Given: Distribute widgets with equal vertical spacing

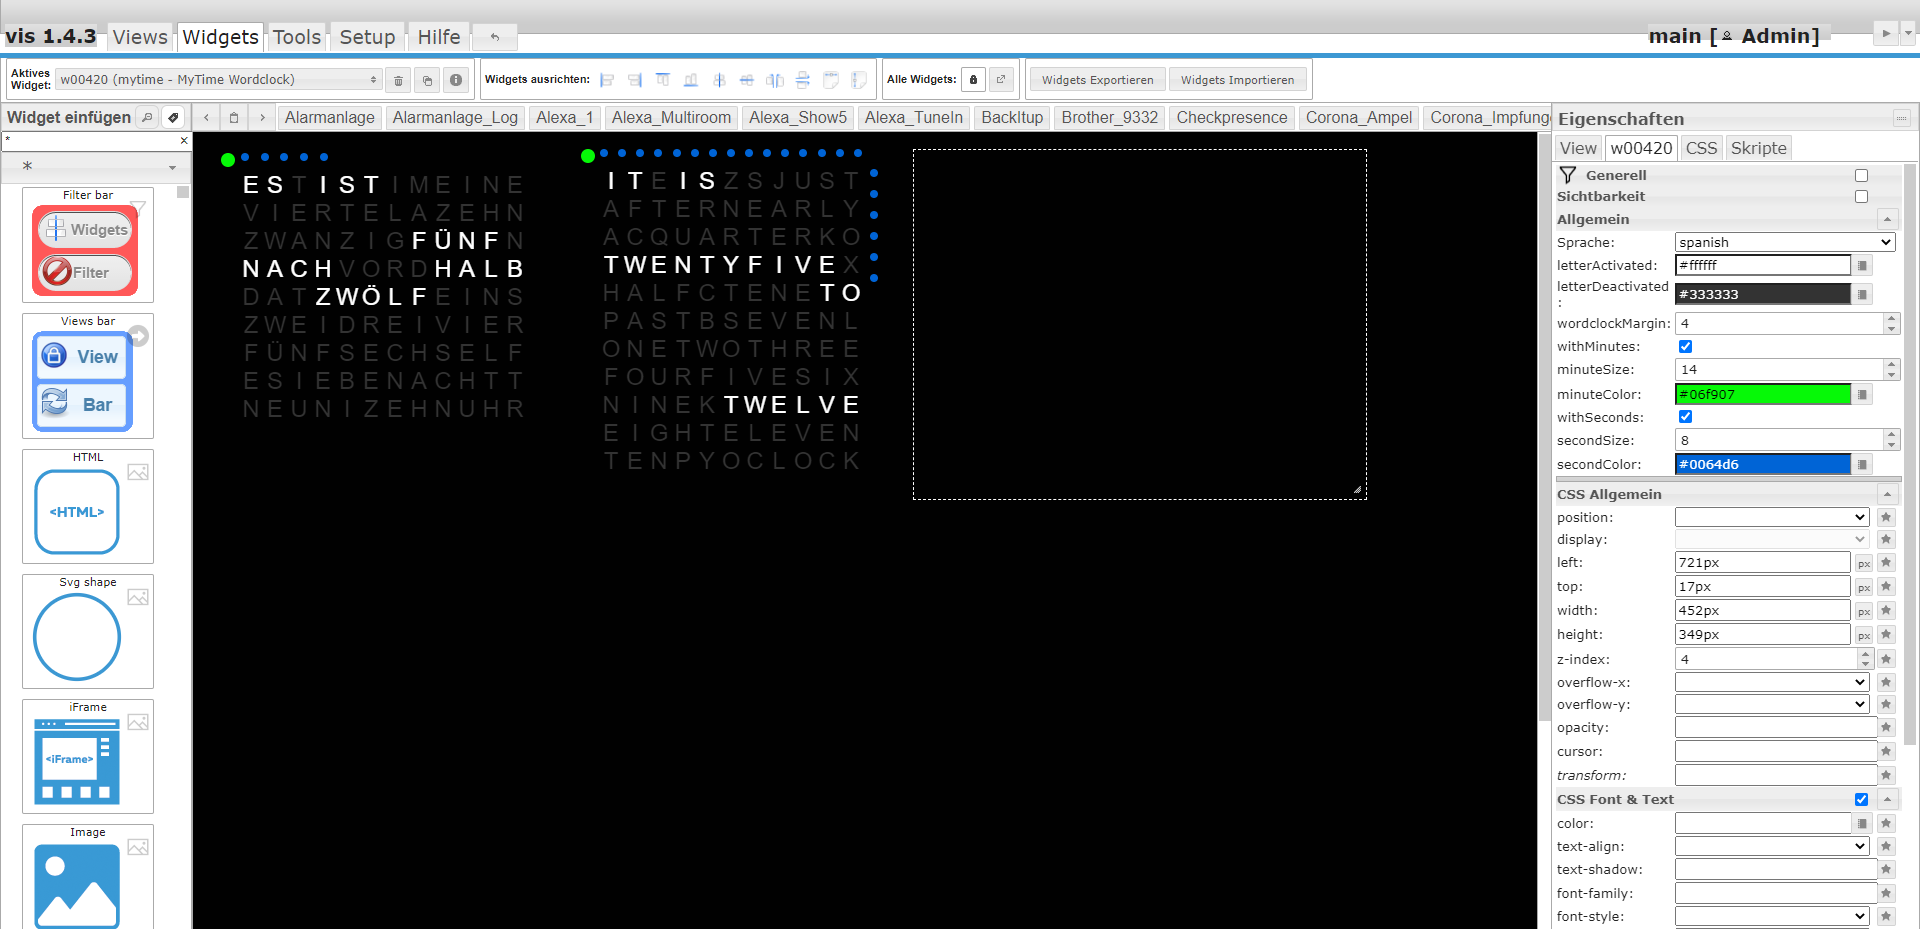Looking at the screenshot, I should (803, 80).
